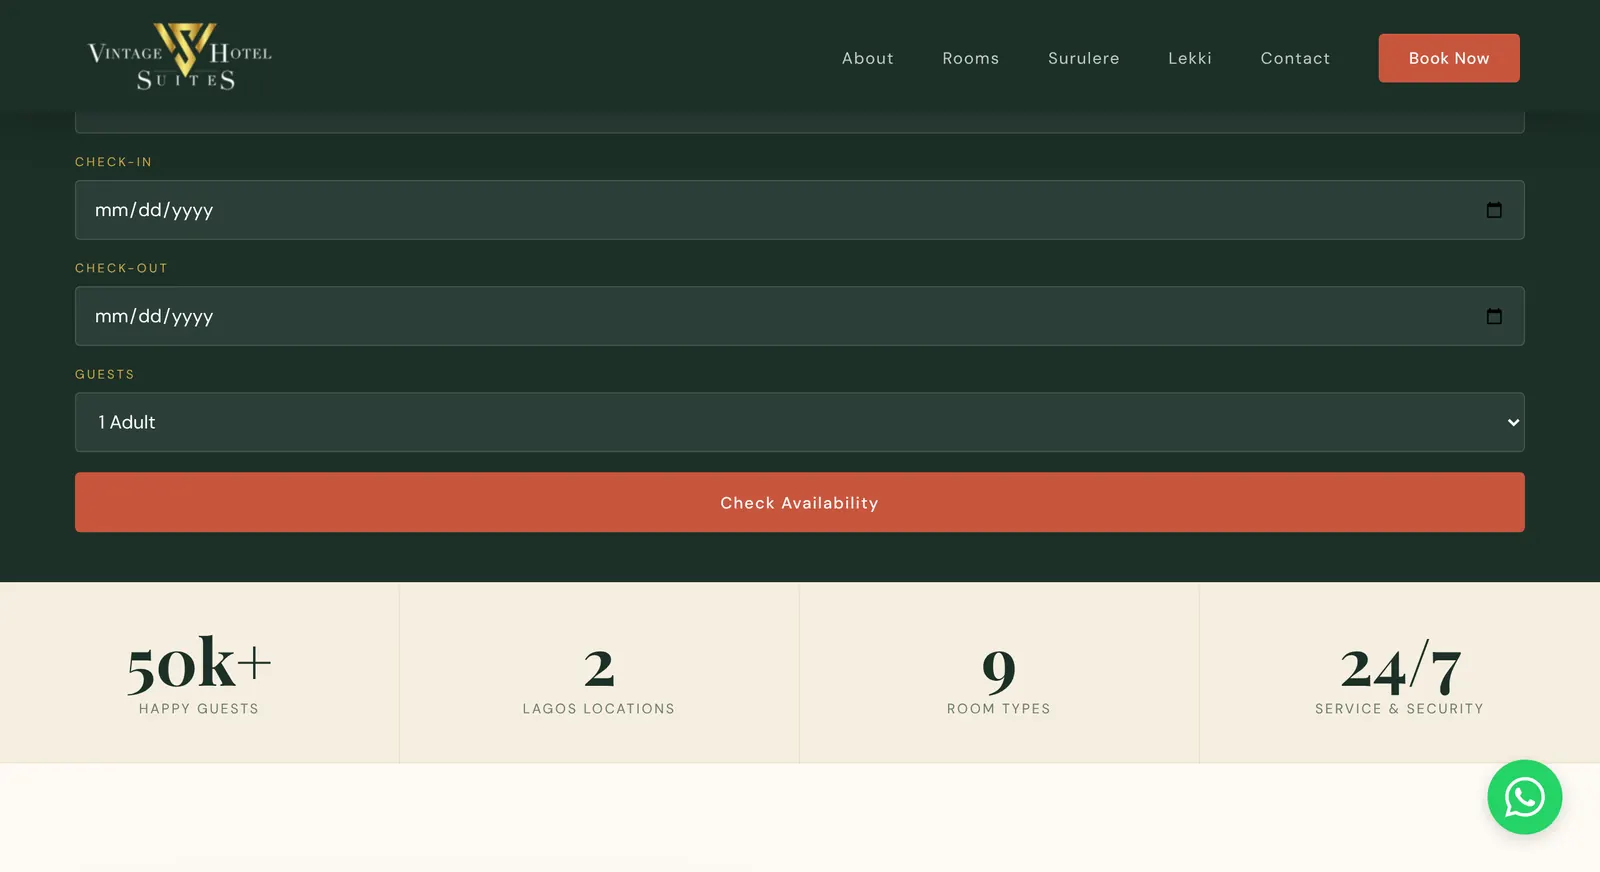This screenshot has height=872, width=1600.
Task: Expand the Guests dropdown showing 1 Adult
Action: 800,422
